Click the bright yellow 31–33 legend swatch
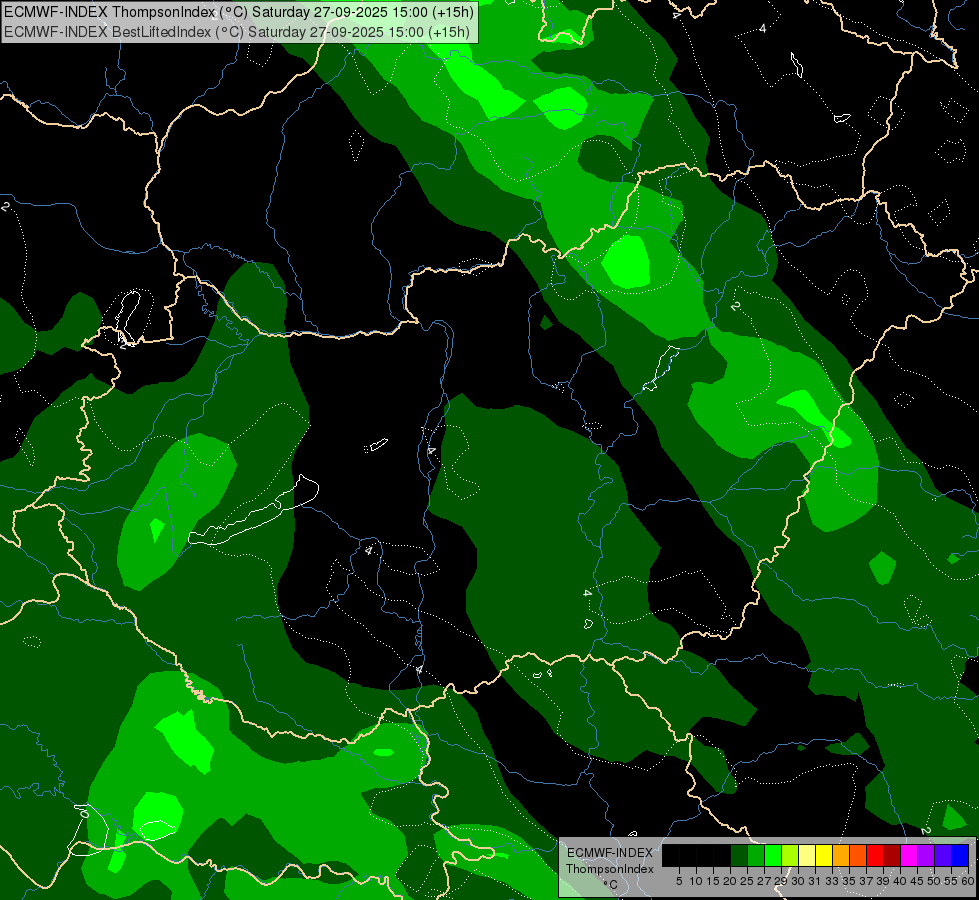This screenshot has height=900, width=979. (x=824, y=855)
